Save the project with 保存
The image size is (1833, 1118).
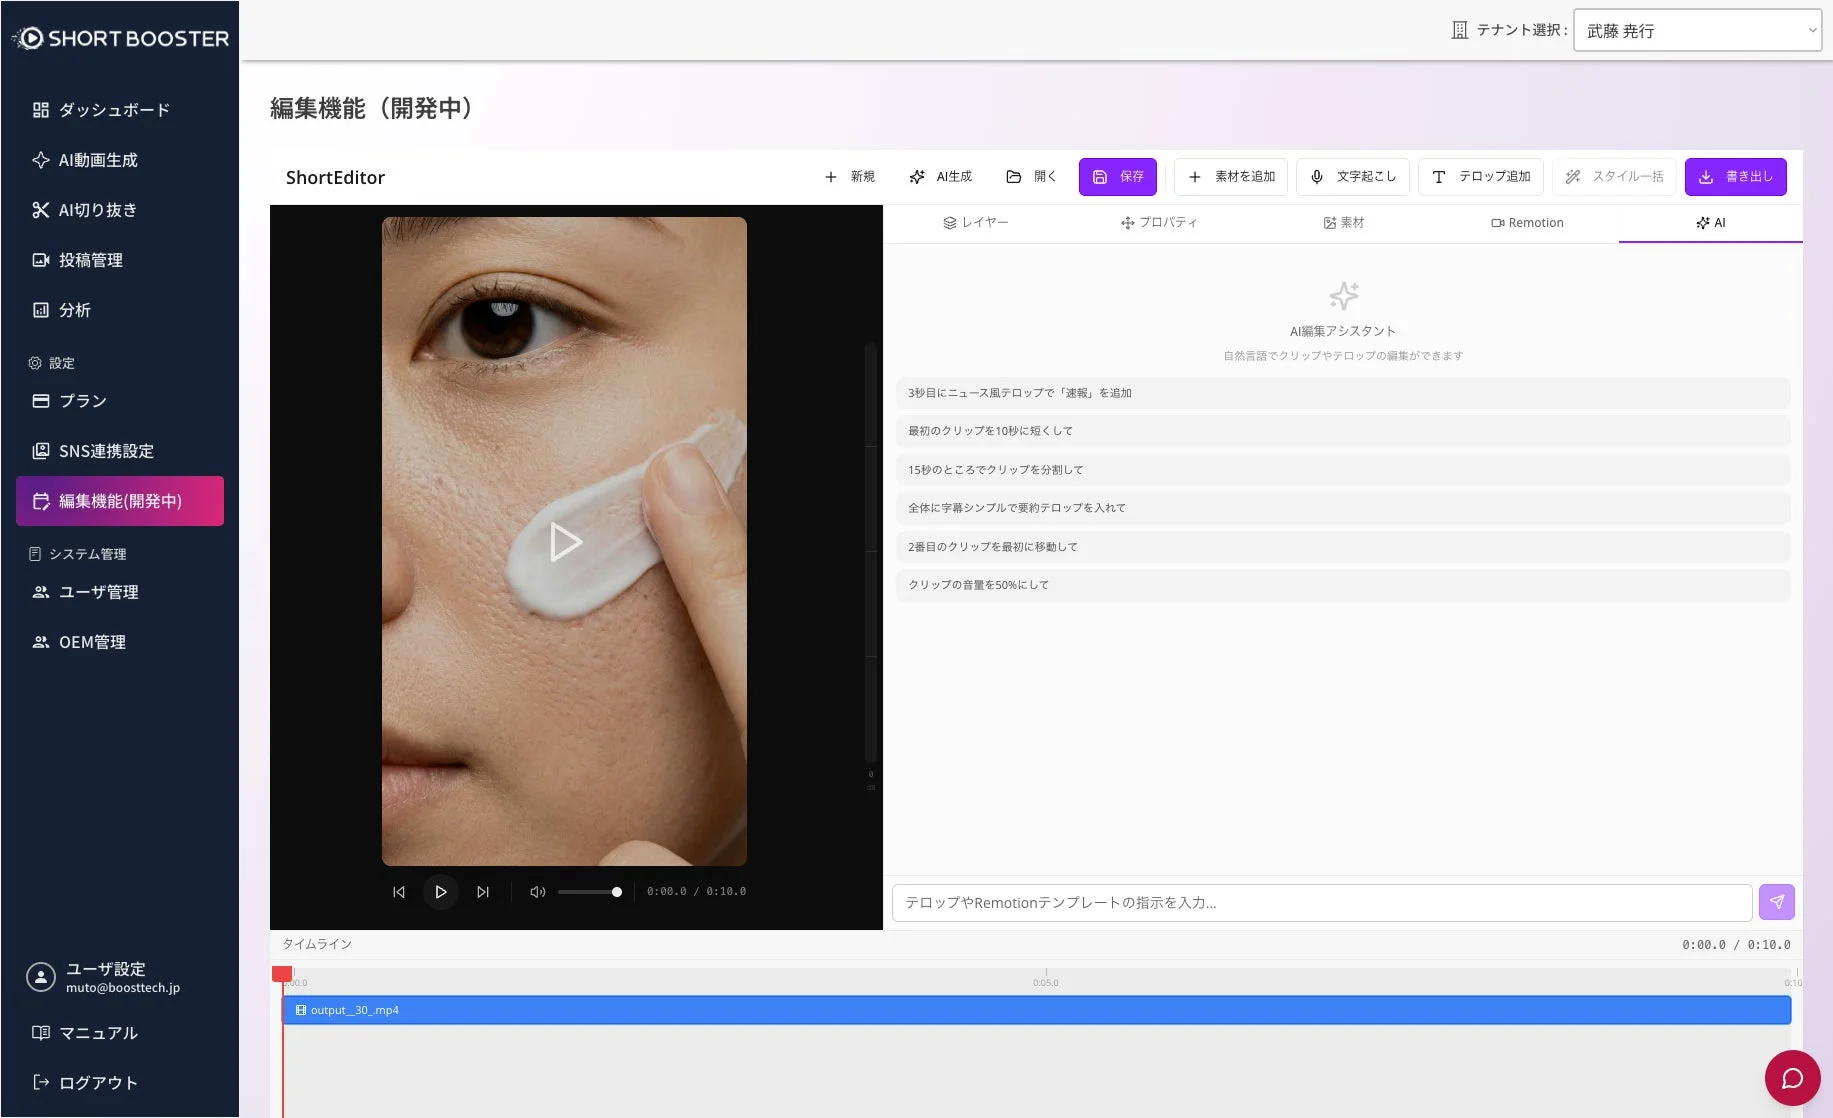coord(1117,176)
